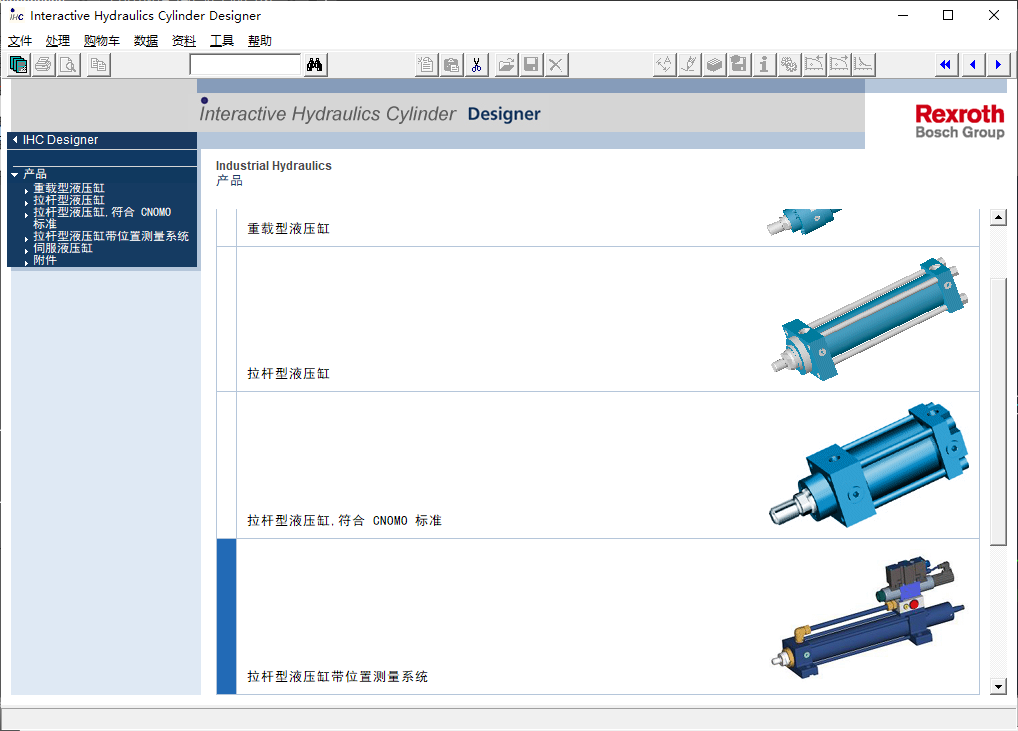Open the 文件 menu
The image size is (1018, 731).
(20, 41)
